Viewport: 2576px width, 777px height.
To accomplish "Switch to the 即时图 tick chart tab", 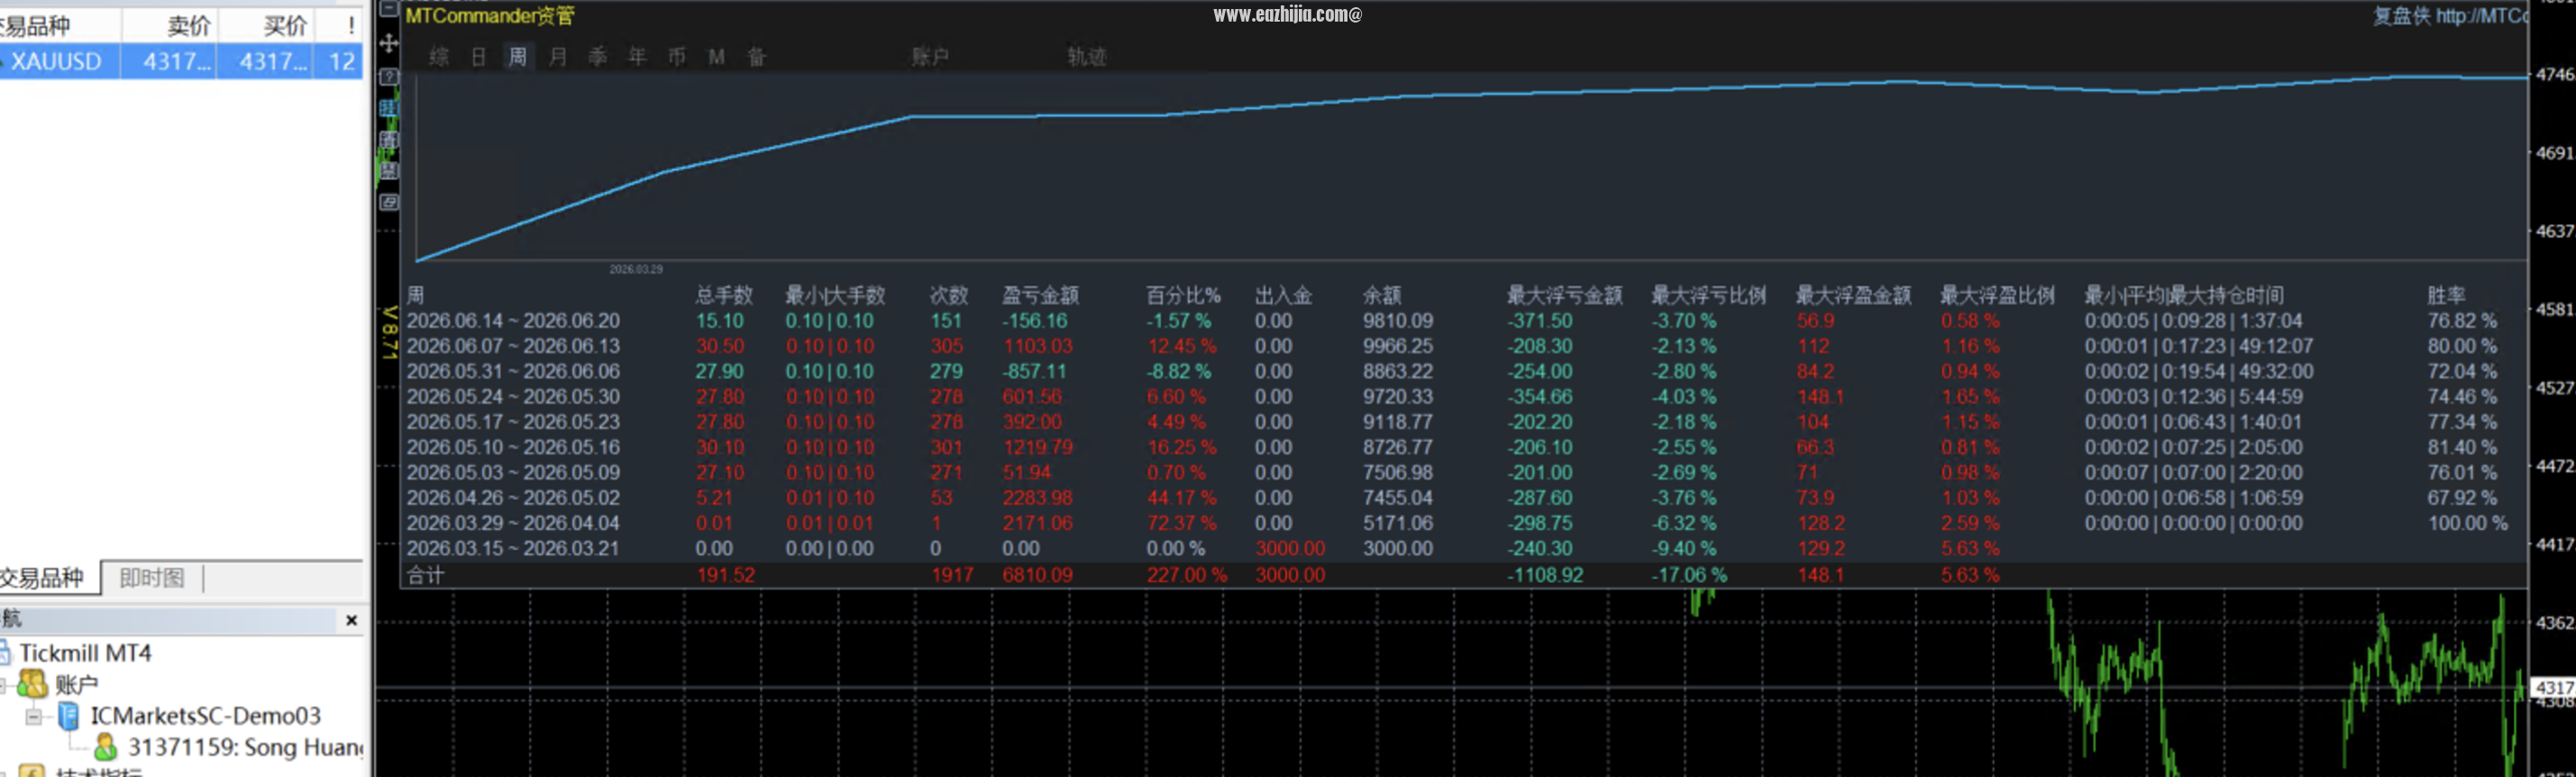I will [x=152, y=578].
